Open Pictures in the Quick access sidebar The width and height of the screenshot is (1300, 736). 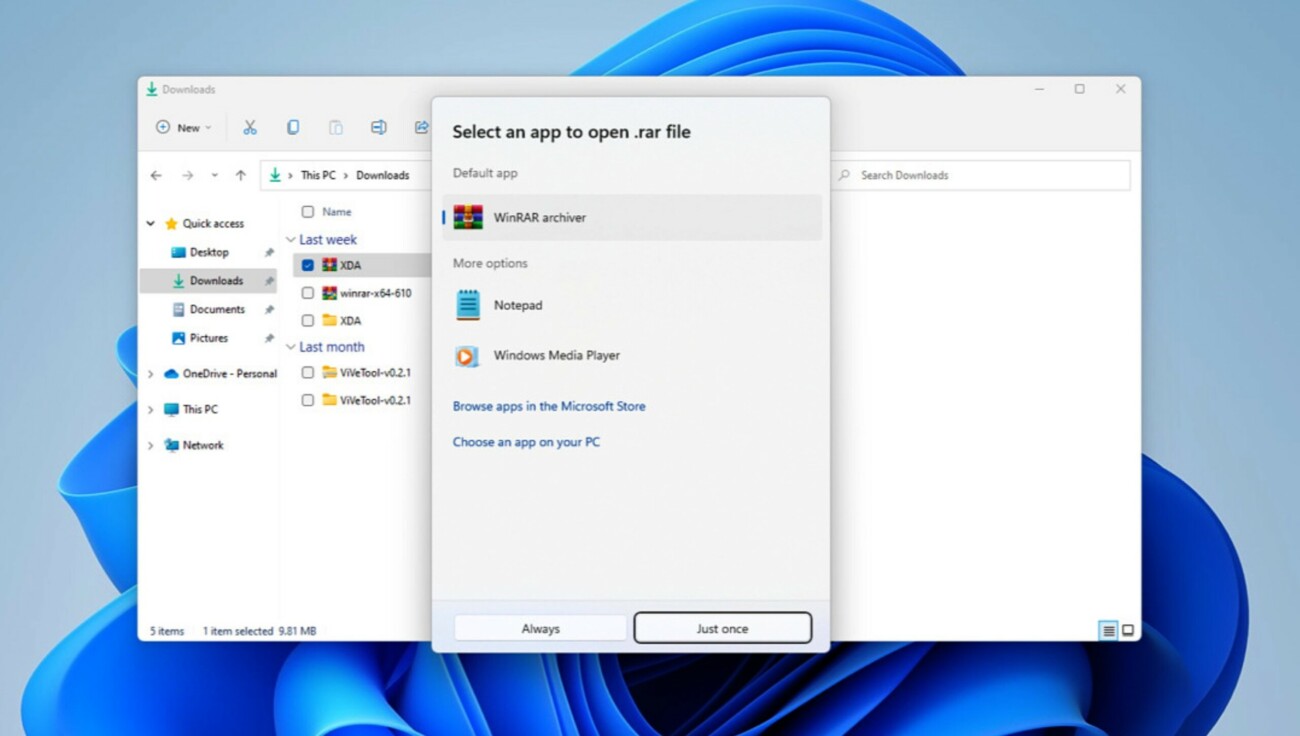click(209, 338)
